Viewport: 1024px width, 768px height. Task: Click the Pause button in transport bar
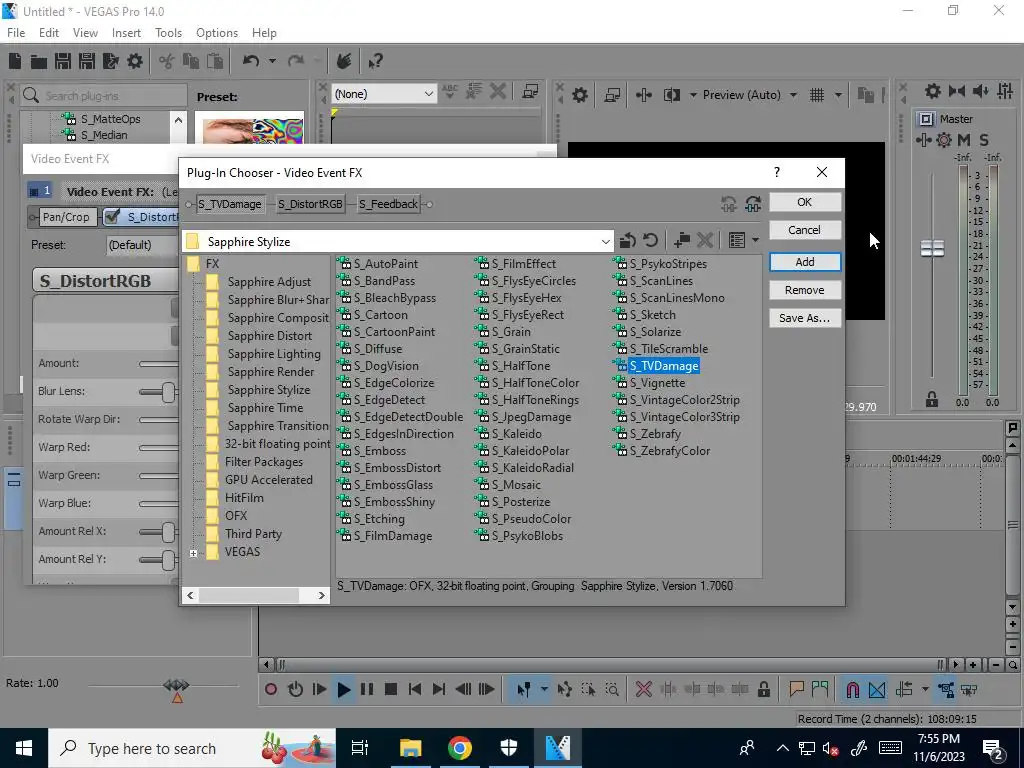(x=367, y=689)
